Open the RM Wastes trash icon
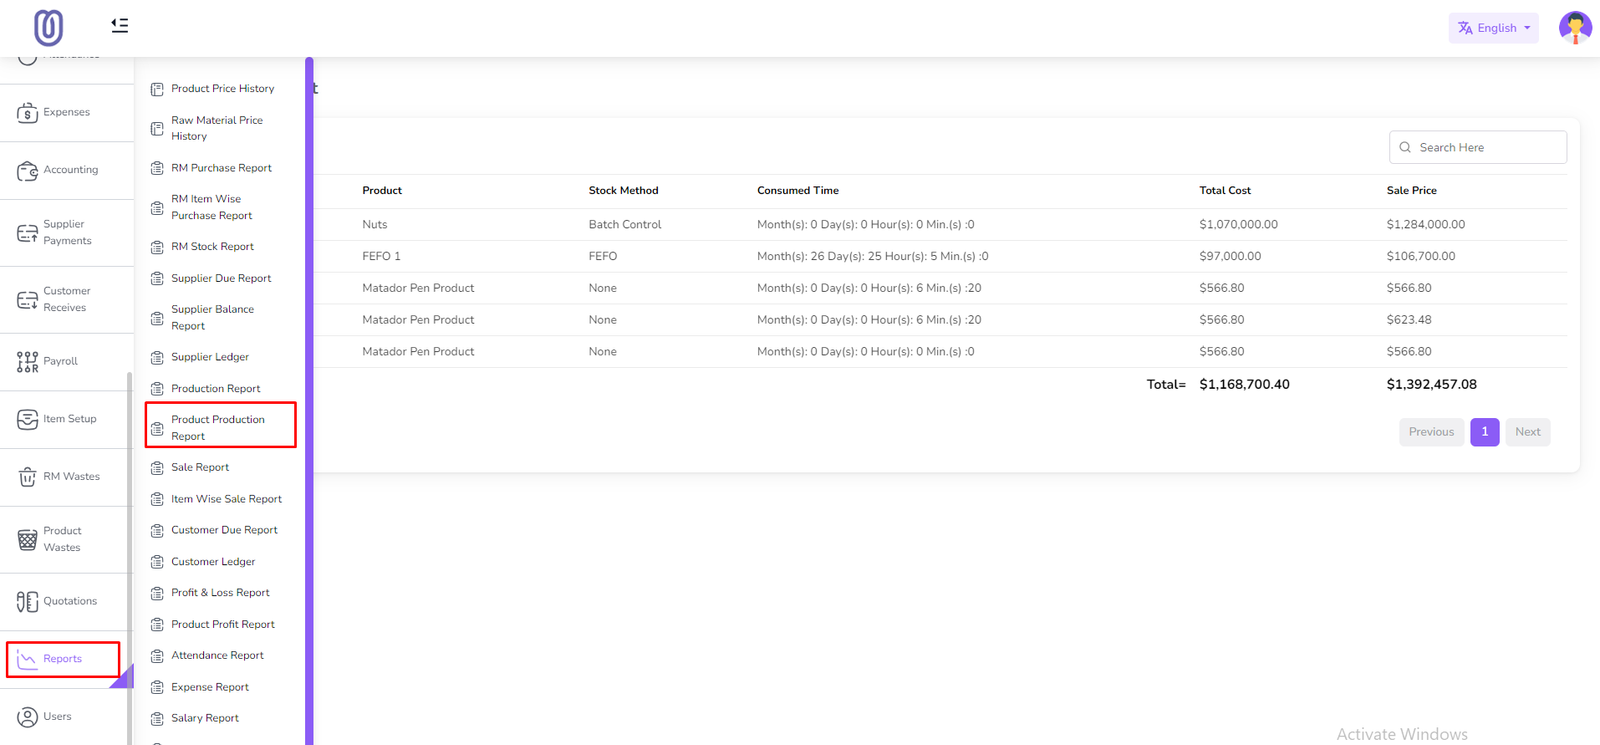Image resolution: width=1600 pixels, height=745 pixels. click(x=28, y=477)
